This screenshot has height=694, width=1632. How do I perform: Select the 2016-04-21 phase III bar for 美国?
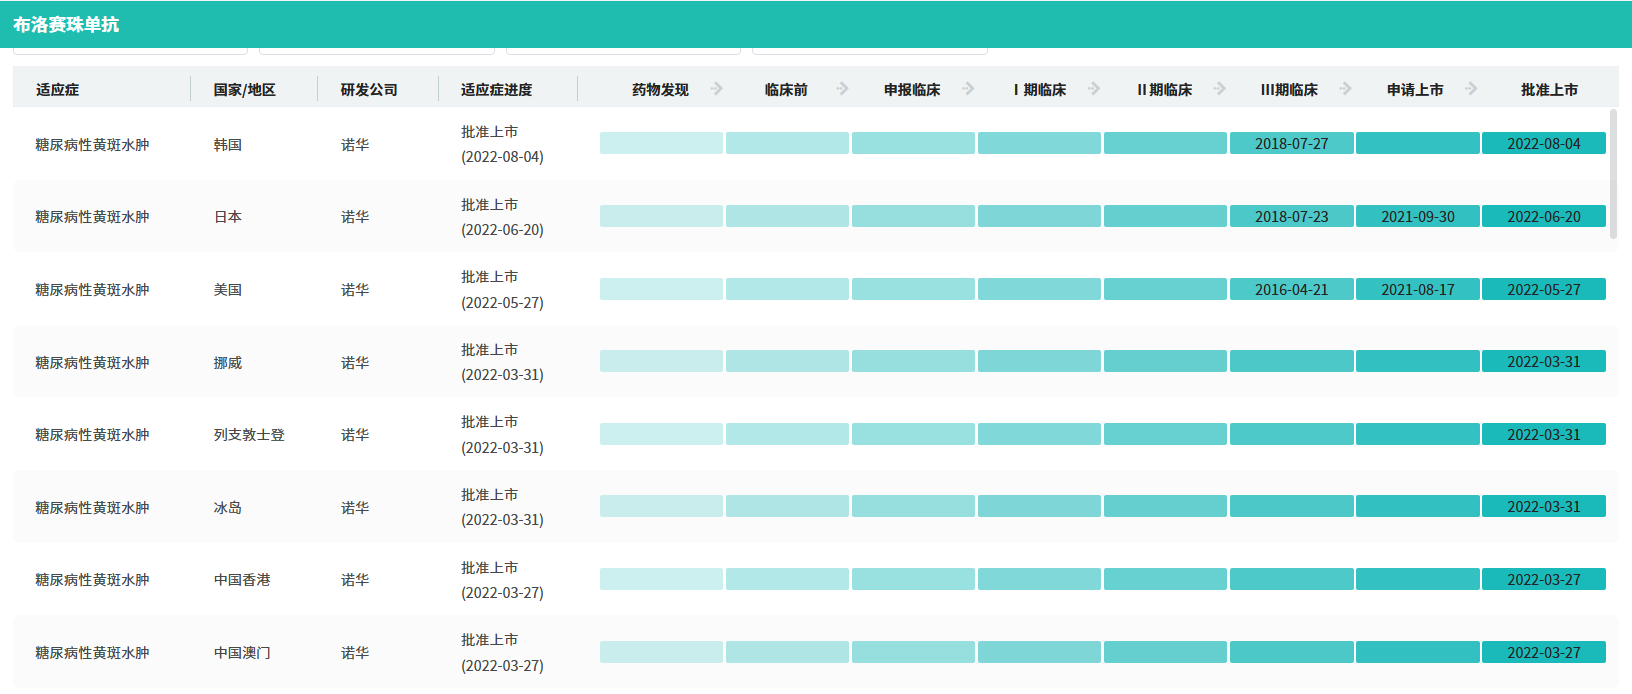pyautogui.click(x=1292, y=290)
